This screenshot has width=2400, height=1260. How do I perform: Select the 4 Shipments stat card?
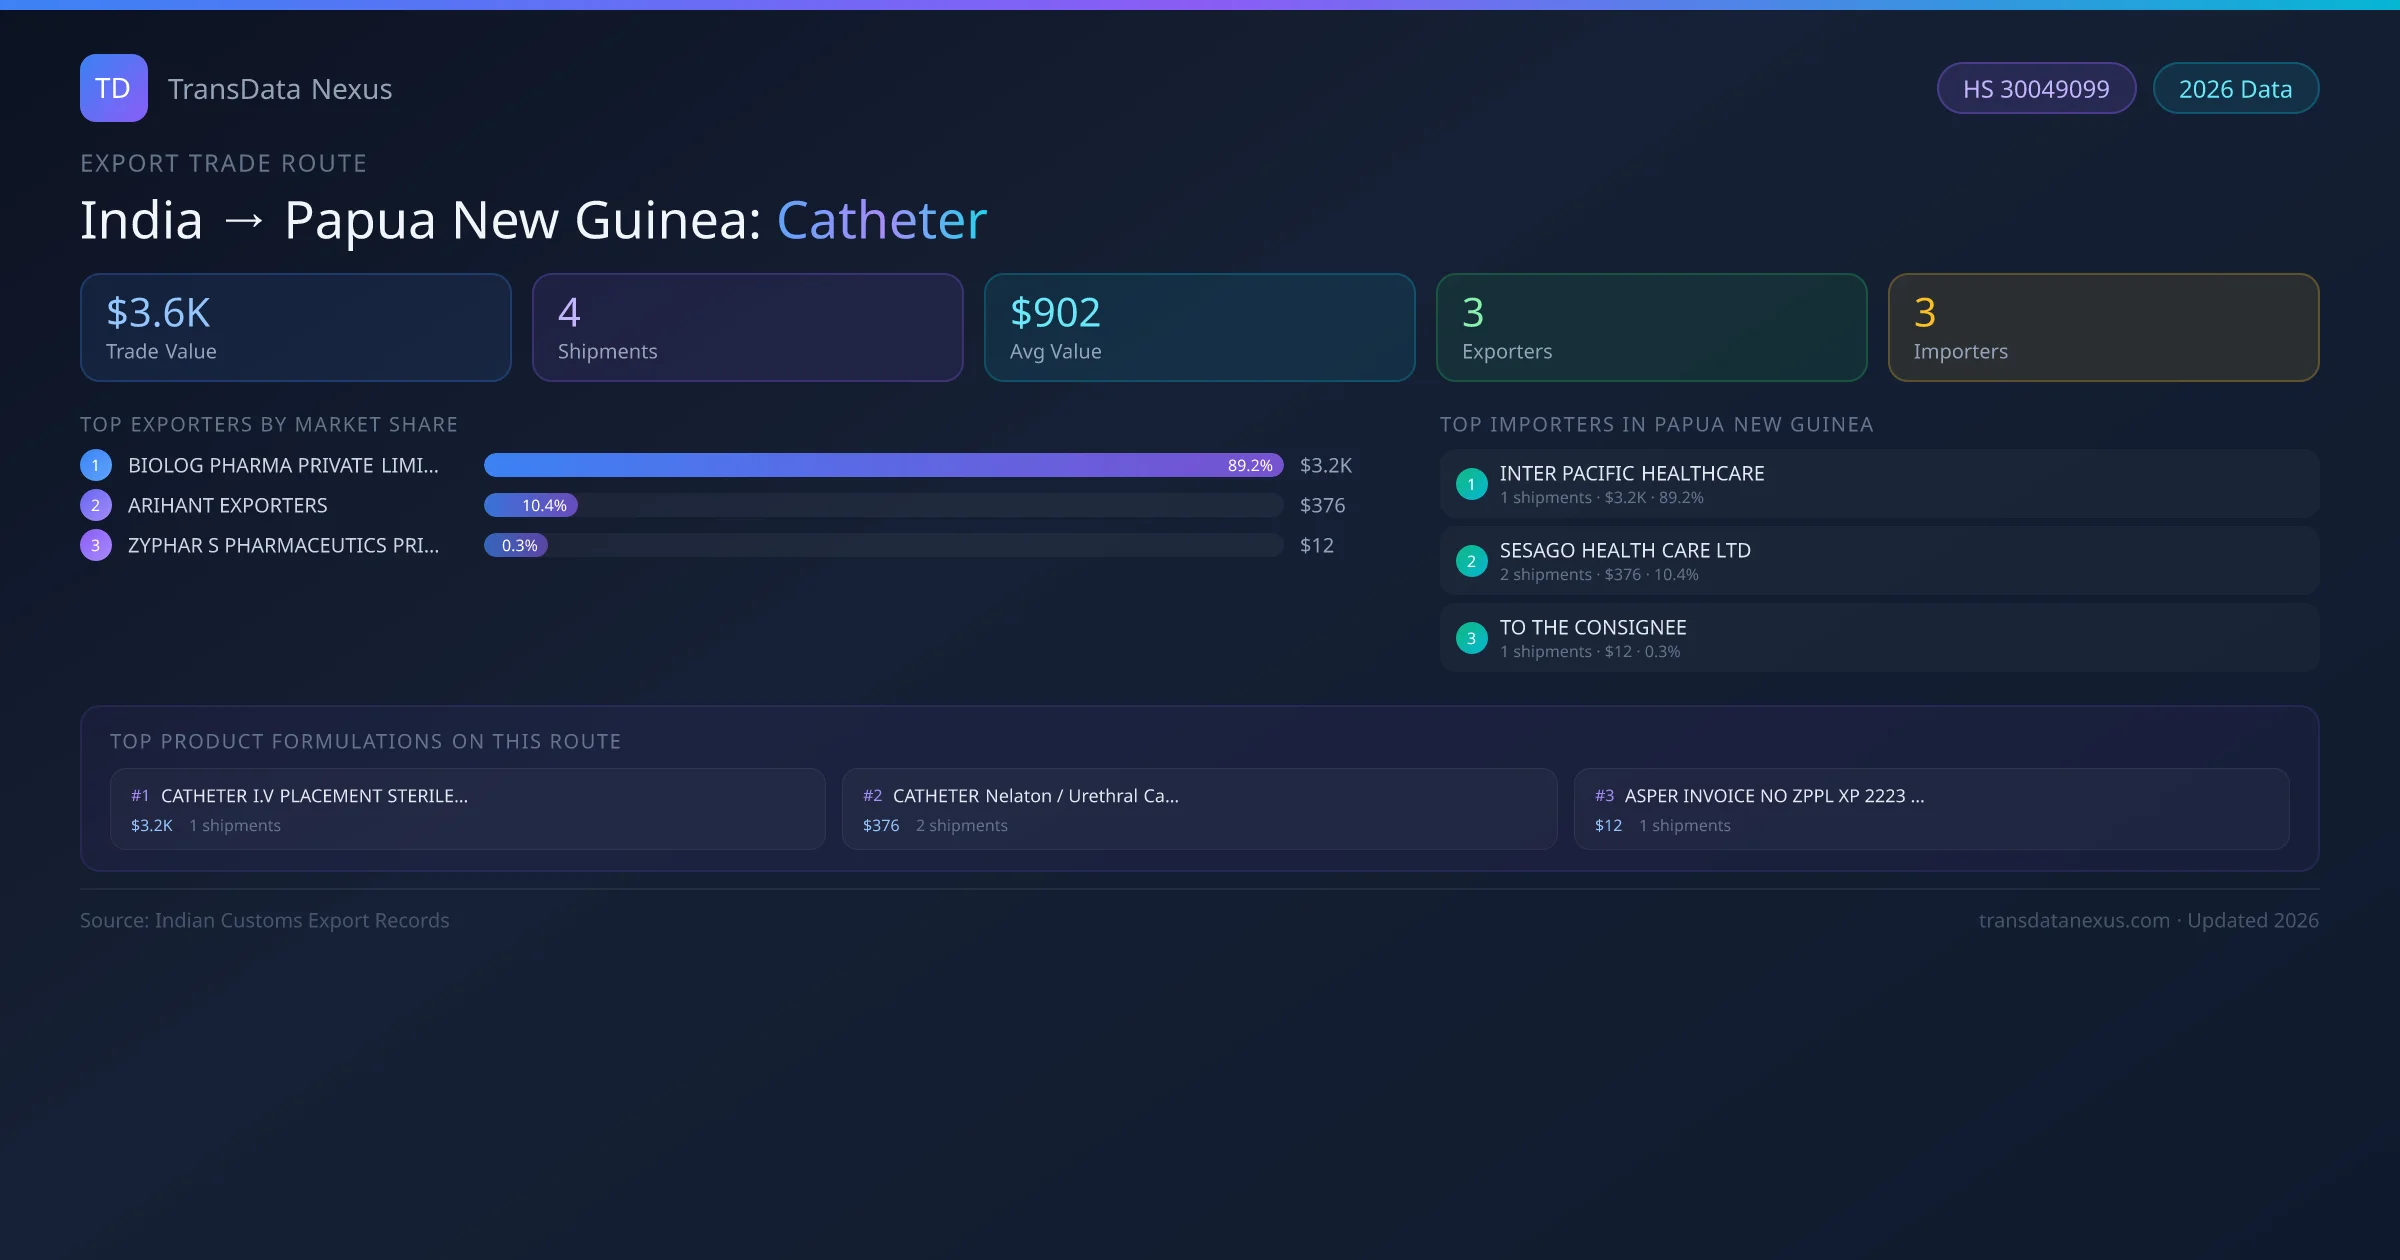pyautogui.click(x=747, y=327)
